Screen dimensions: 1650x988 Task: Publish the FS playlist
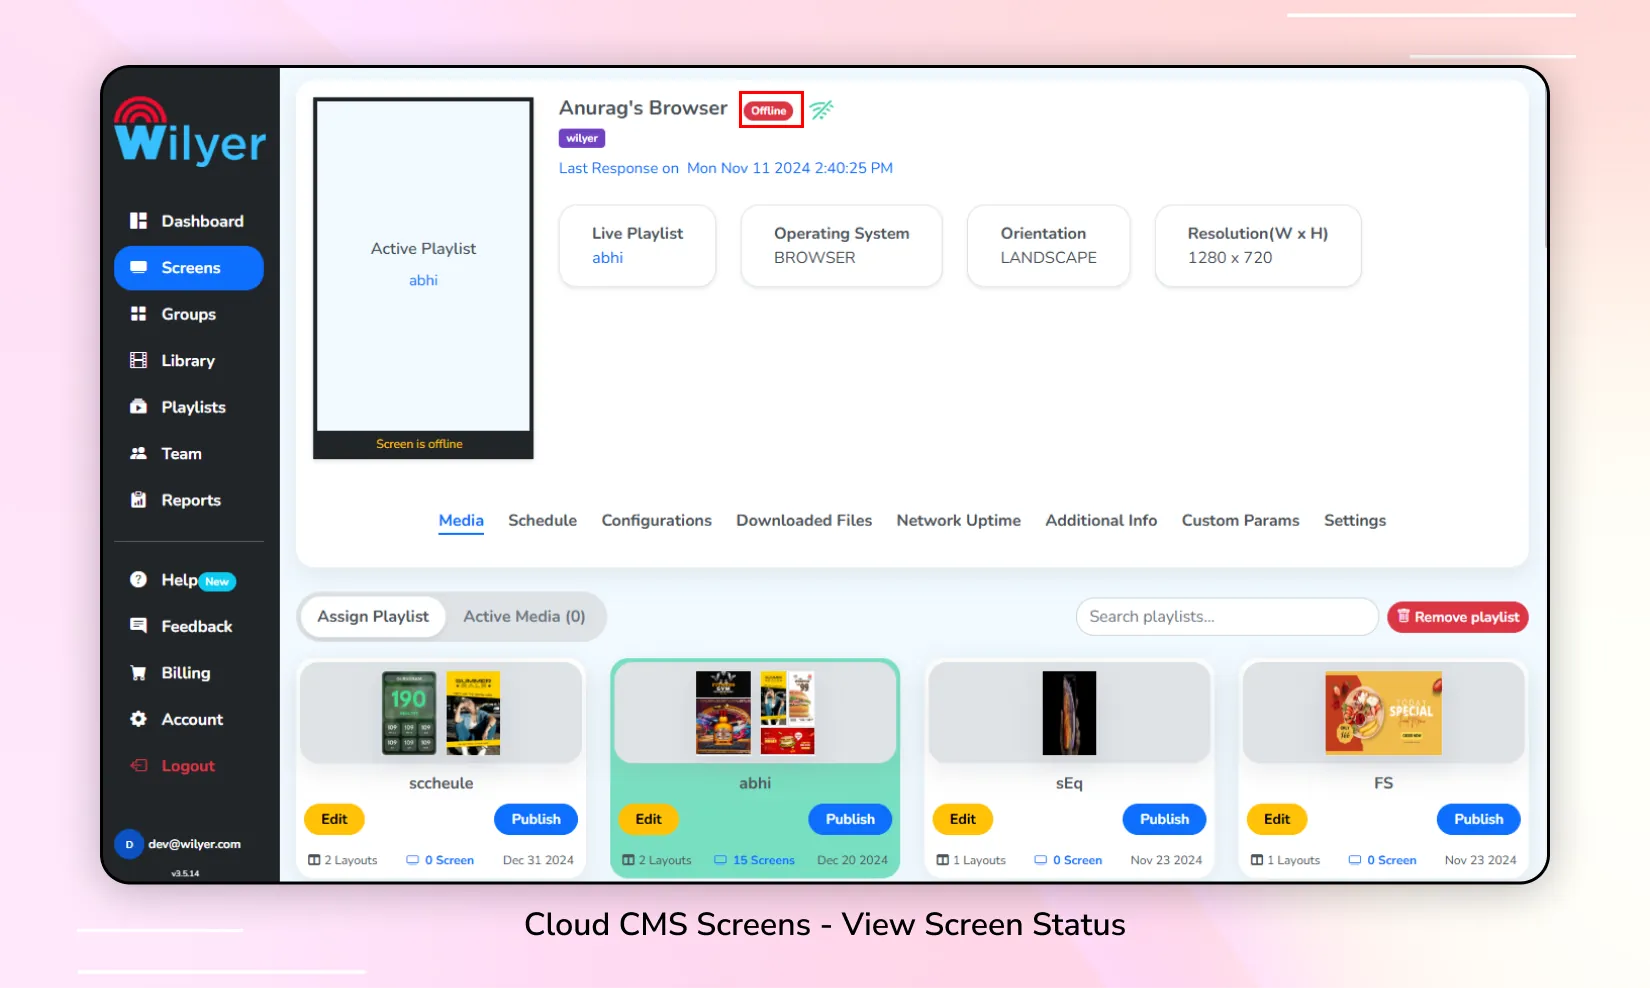[1478, 819]
